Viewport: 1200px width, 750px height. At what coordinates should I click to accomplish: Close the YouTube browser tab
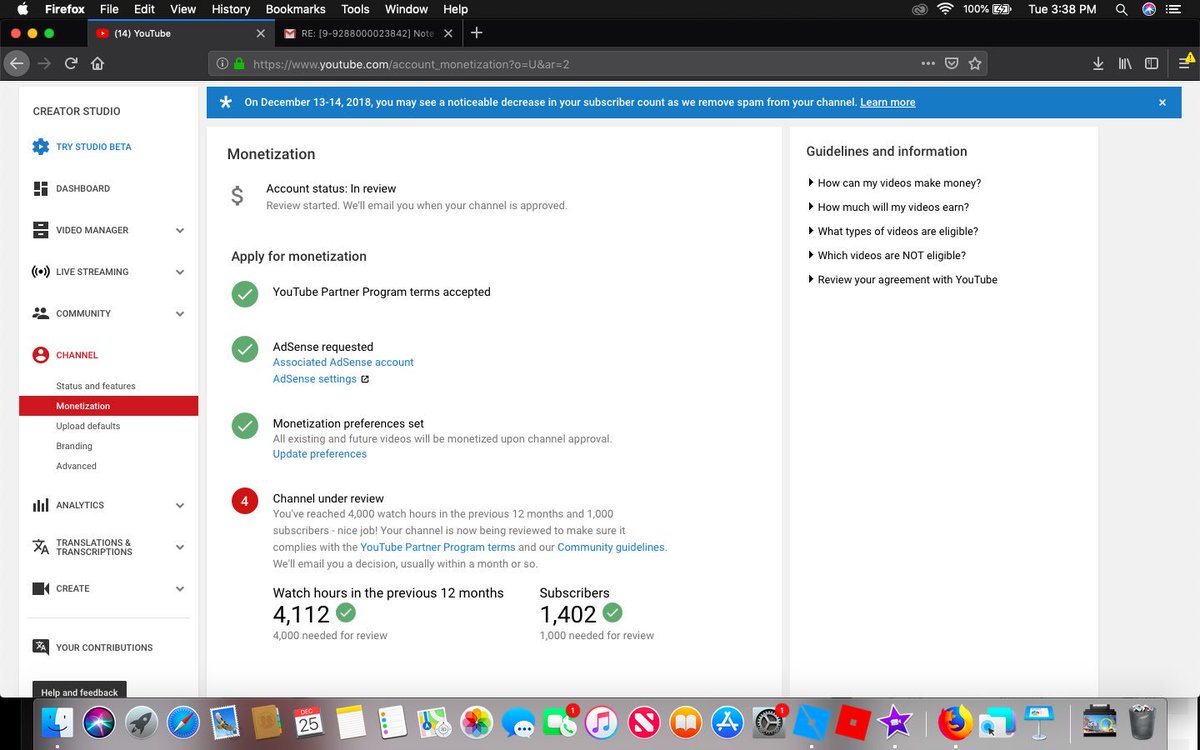[261, 33]
